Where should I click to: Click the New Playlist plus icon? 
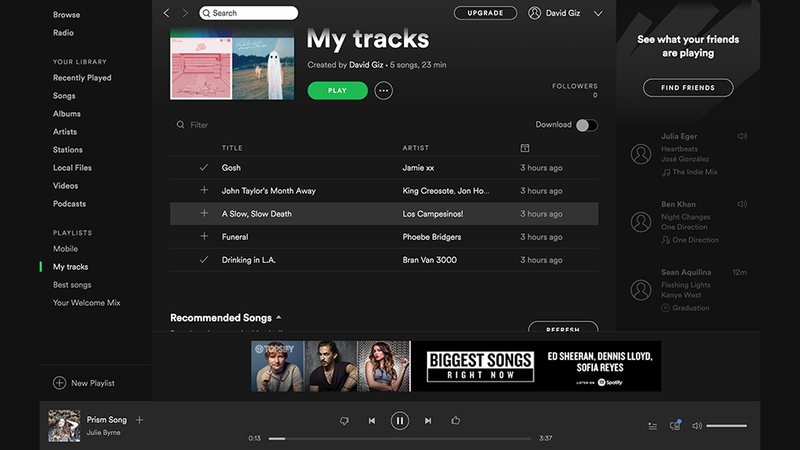[59, 383]
